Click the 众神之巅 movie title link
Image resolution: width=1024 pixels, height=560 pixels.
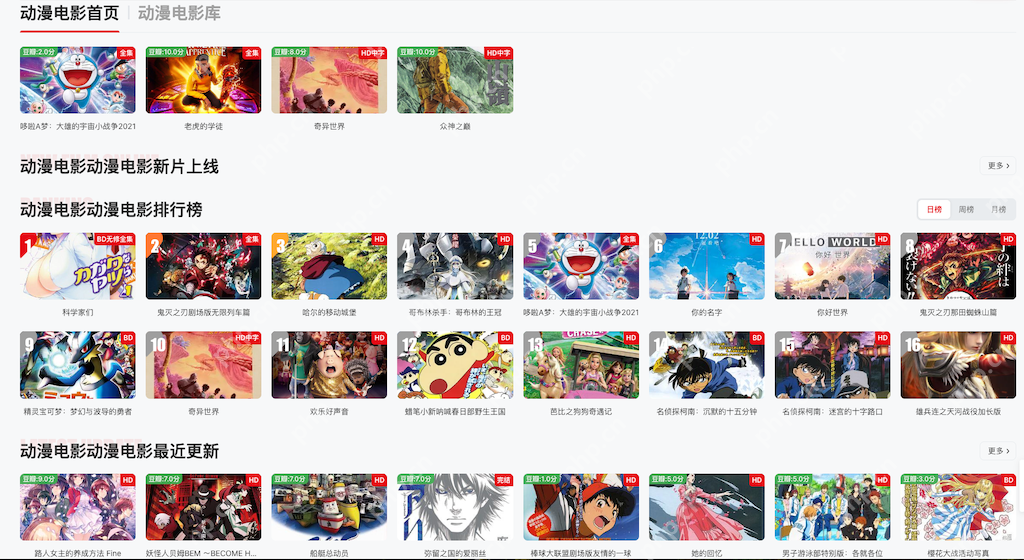455,127
